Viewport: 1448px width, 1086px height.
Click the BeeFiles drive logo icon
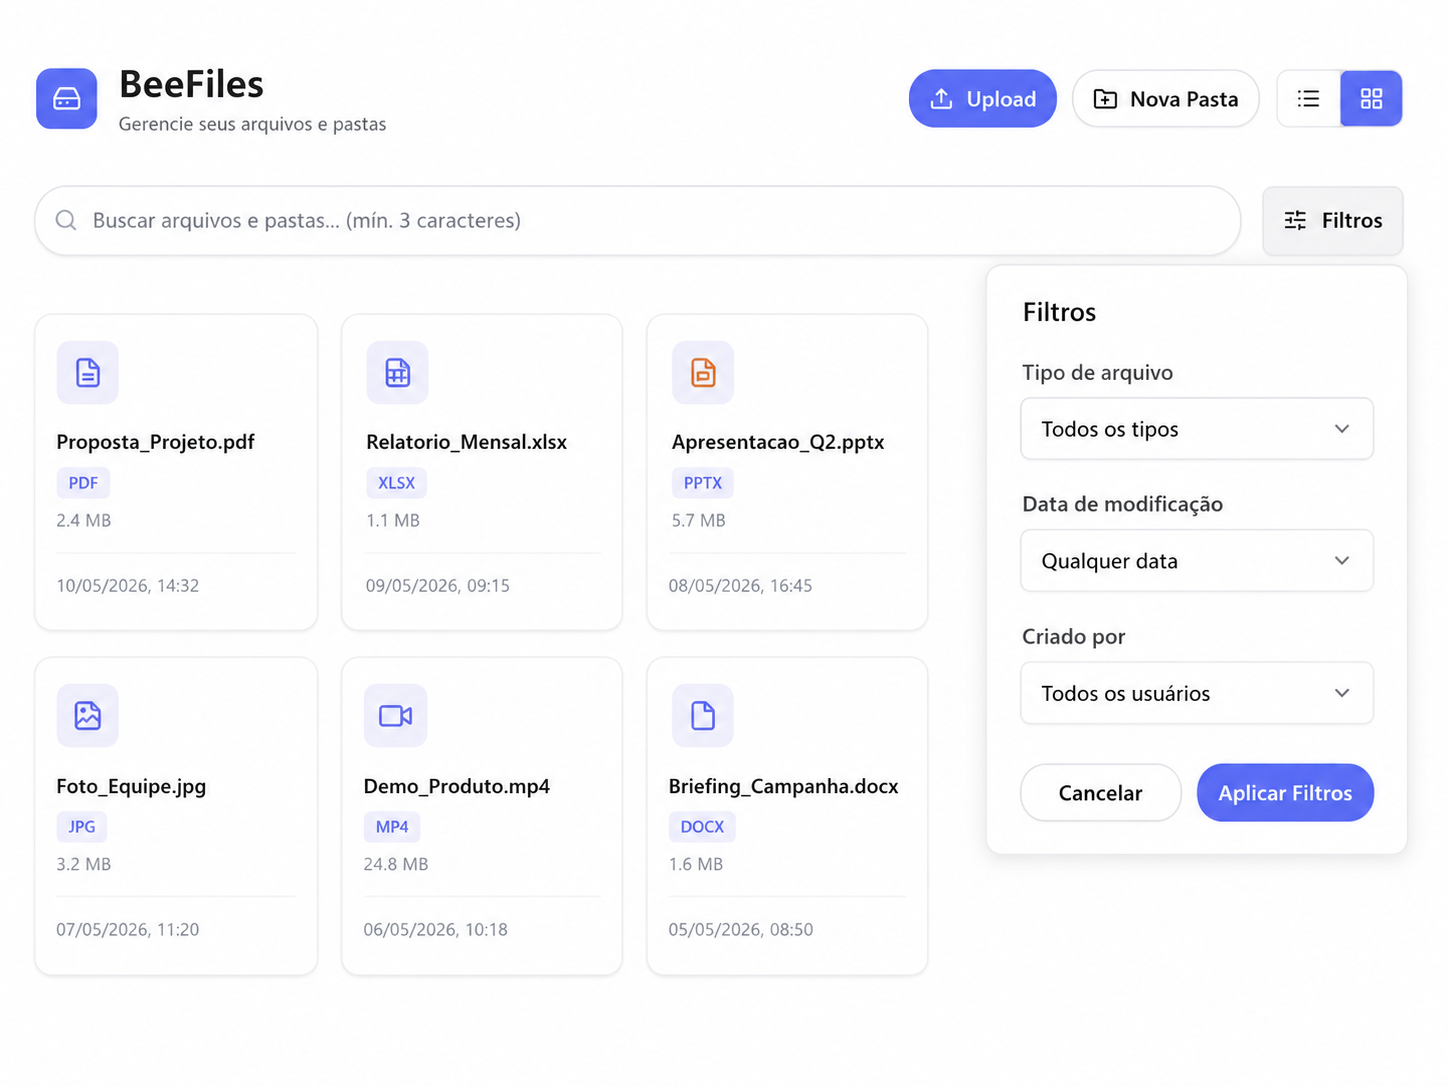tap(67, 99)
